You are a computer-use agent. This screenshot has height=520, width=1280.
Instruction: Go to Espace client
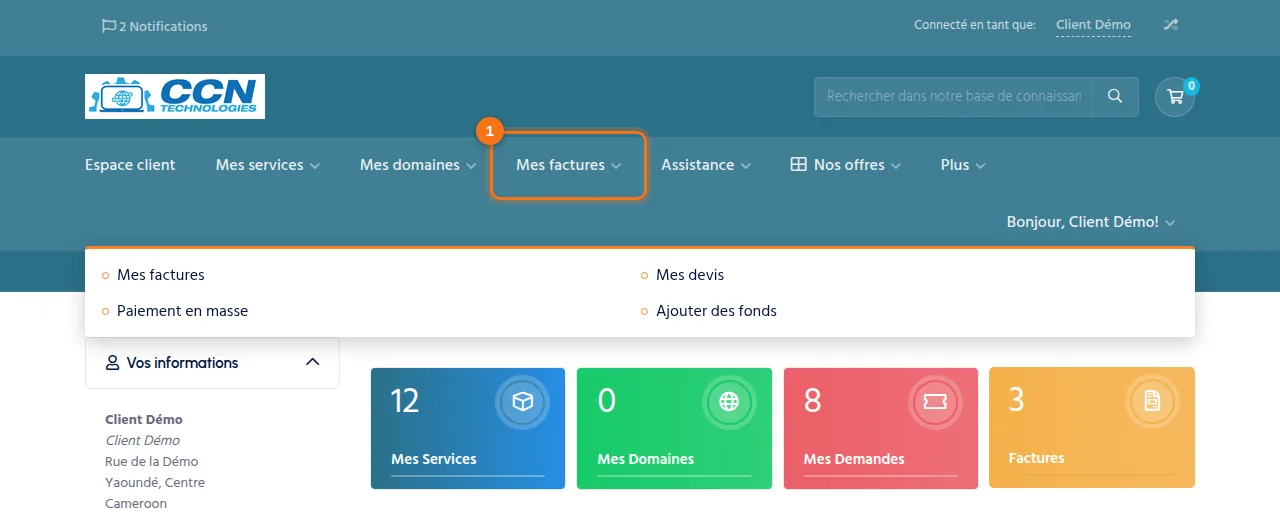[130, 165]
